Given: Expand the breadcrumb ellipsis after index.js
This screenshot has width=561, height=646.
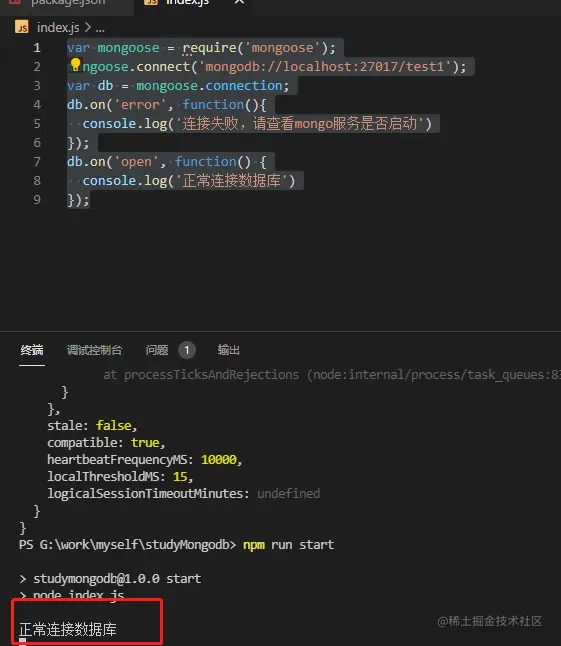Looking at the screenshot, I should coord(100,28).
